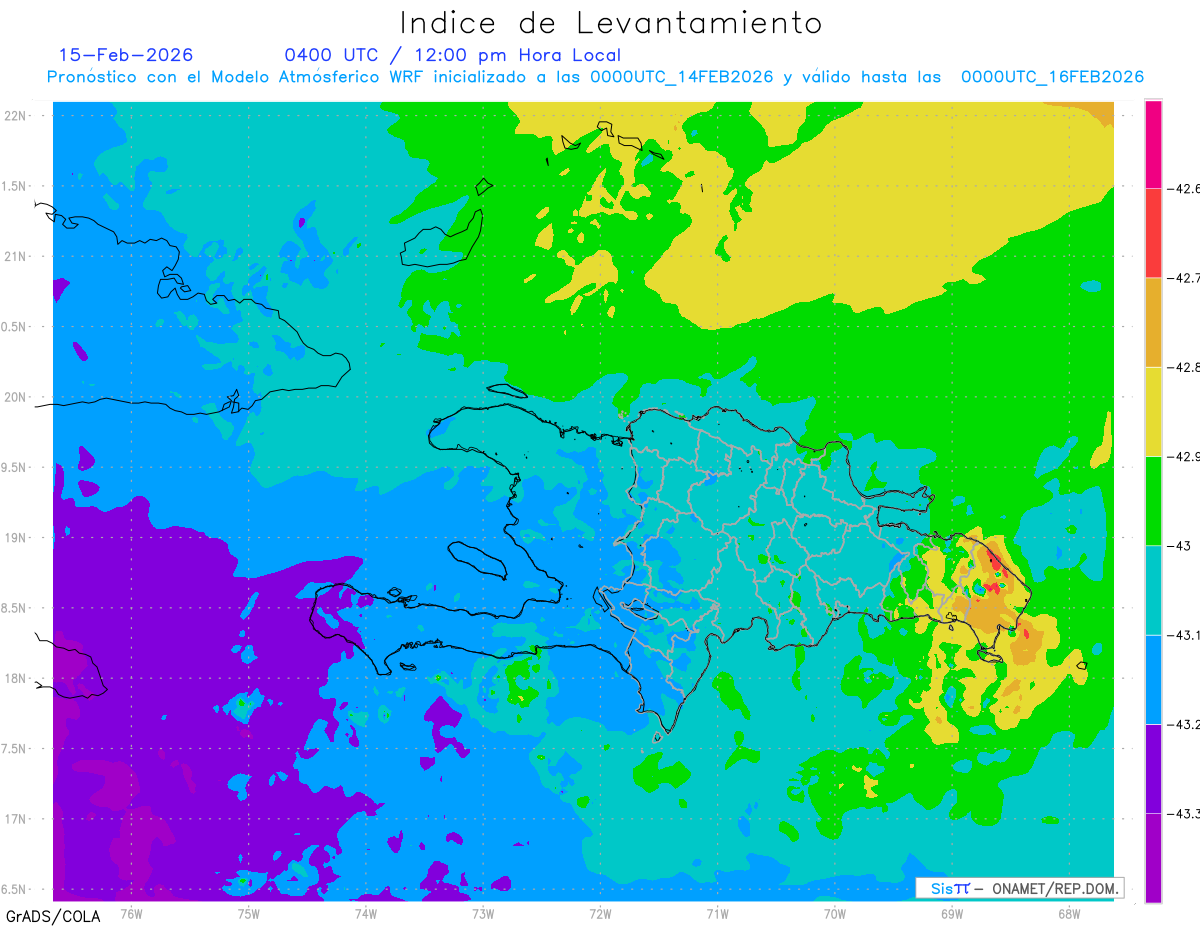The width and height of the screenshot is (1200, 927).
Task: Click the 'GrADS/COLA' label
Action: coord(53,916)
